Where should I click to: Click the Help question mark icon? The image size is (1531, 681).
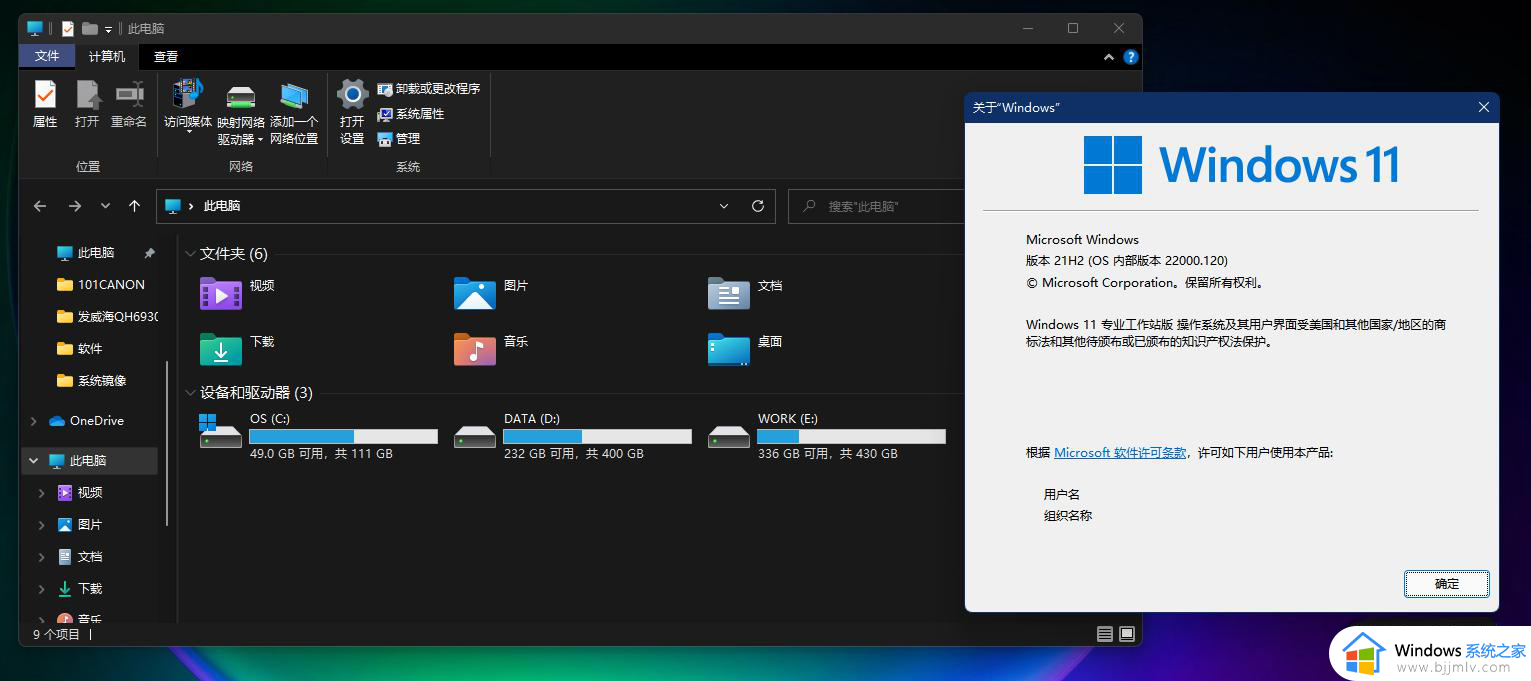[1130, 57]
